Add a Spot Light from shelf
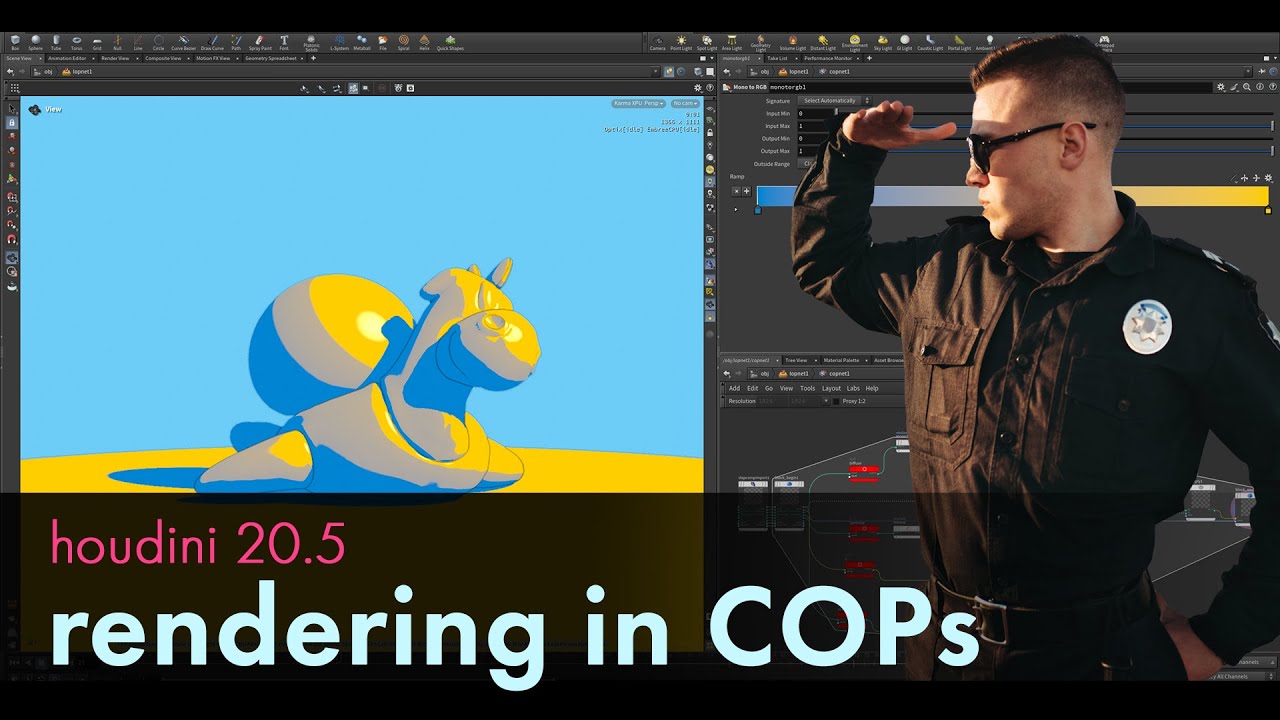The width and height of the screenshot is (1280, 720). coord(707,42)
